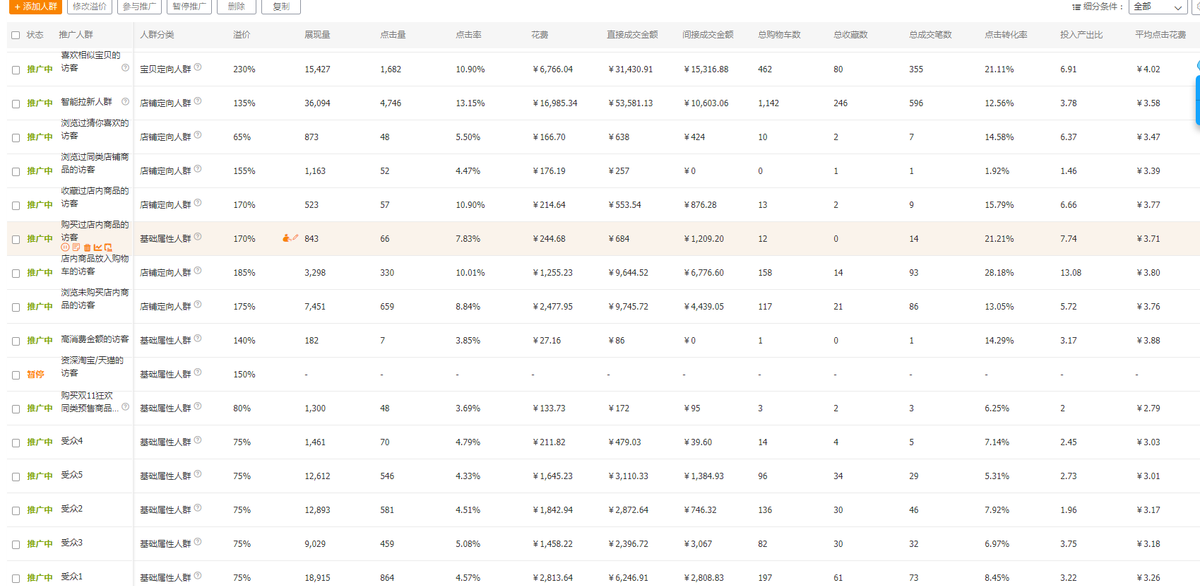Click the 点击率 column header
1200x586 pixels.
468,35
